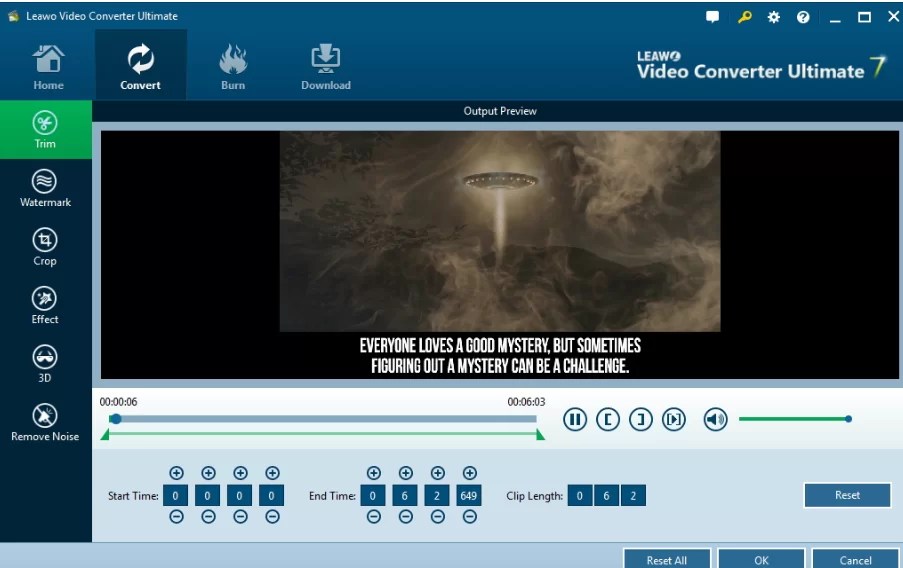Maximize the Leawo window

tap(864, 17)
